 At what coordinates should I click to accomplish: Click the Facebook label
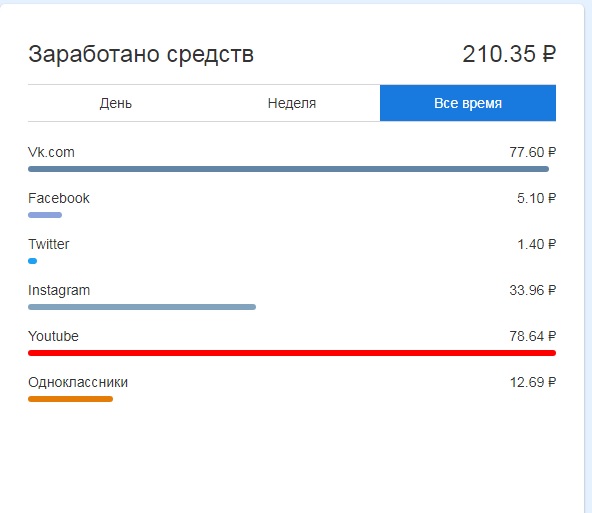59,198
